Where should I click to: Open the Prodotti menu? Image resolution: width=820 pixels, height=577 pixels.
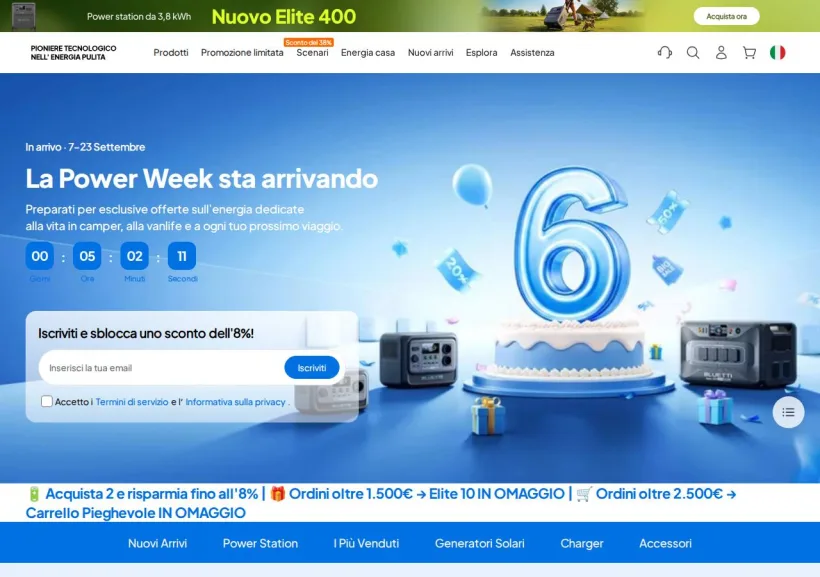click(x=170, y=52)
